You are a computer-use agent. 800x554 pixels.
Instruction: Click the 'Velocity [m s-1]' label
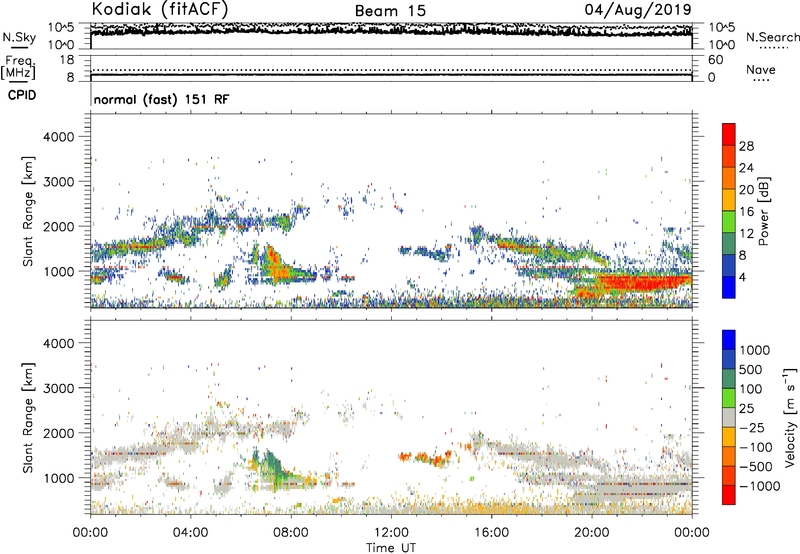790,417
